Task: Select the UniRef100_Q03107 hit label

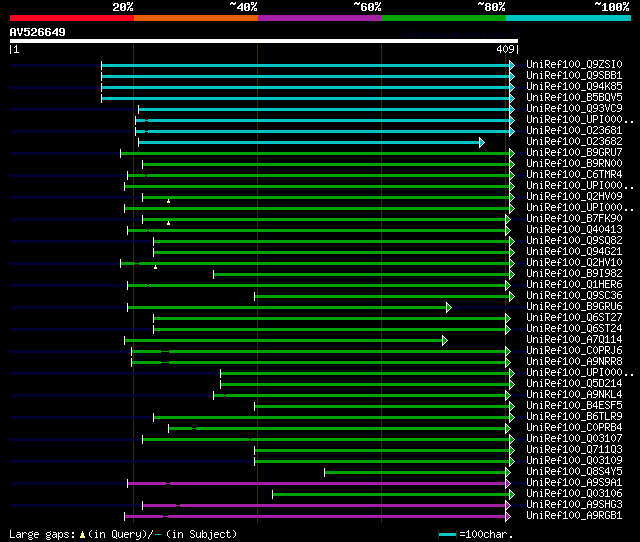Action: [x=574, y=439]
